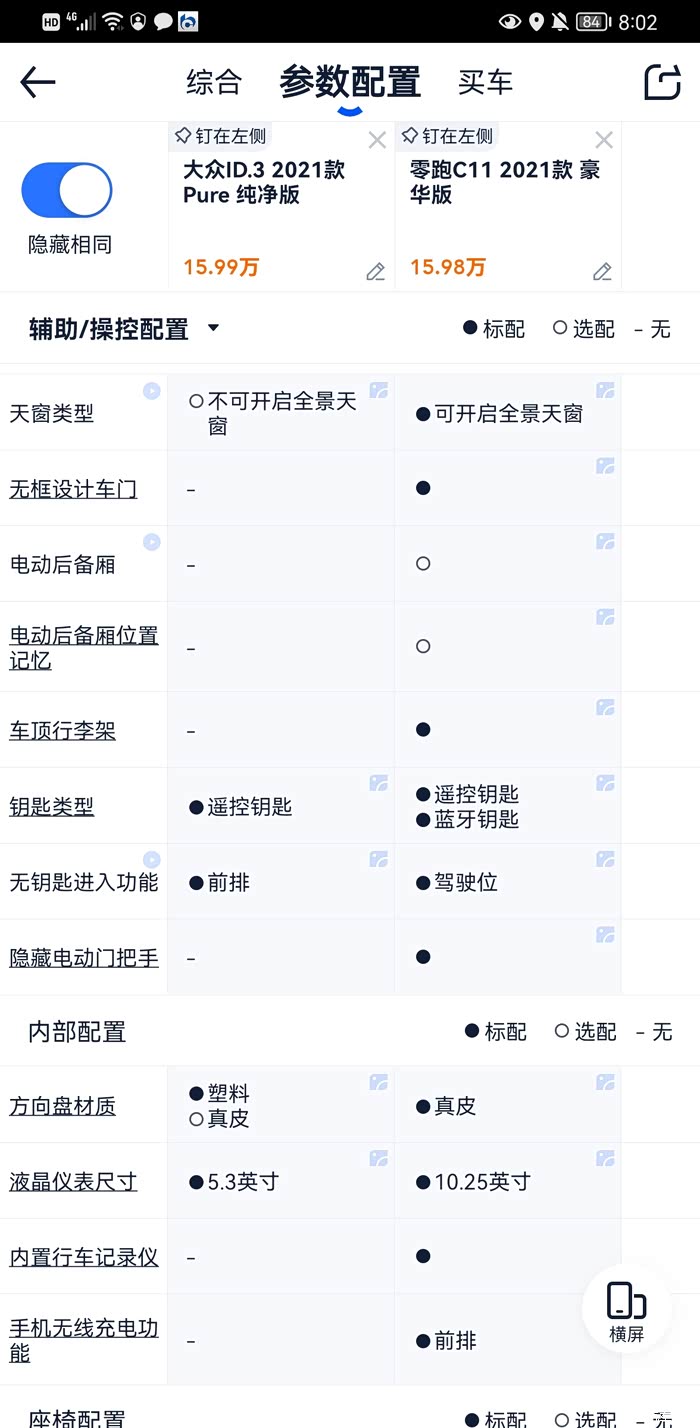Tap the back arrow icon
The image size is (700, 1428).
(38, 82)
